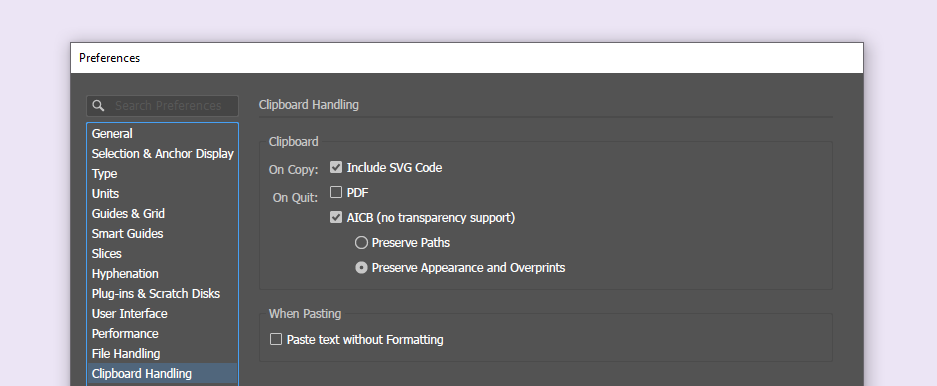Screen dimensions: 937x386
Task: Toggle AICB (no transparency support) checkbox
Action: (336, 217)
